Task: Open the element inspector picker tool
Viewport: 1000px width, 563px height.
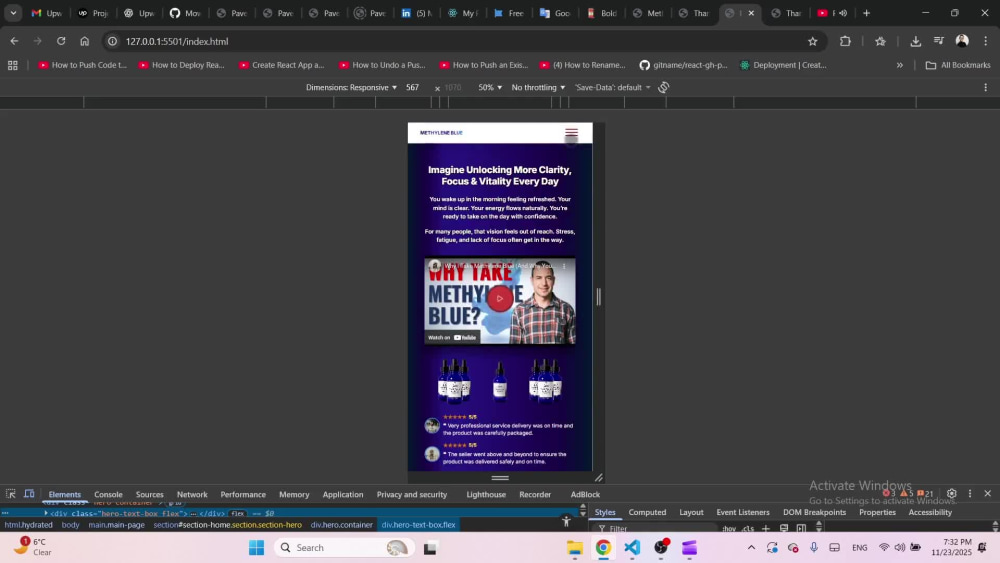Action: (x=11, y=494)
